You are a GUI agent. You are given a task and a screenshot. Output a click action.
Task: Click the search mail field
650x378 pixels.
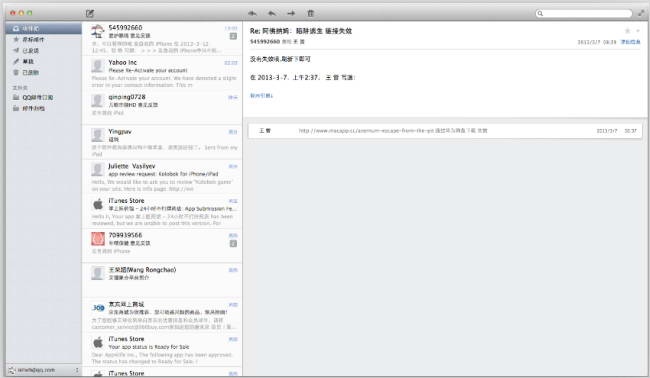click(584, 13)
